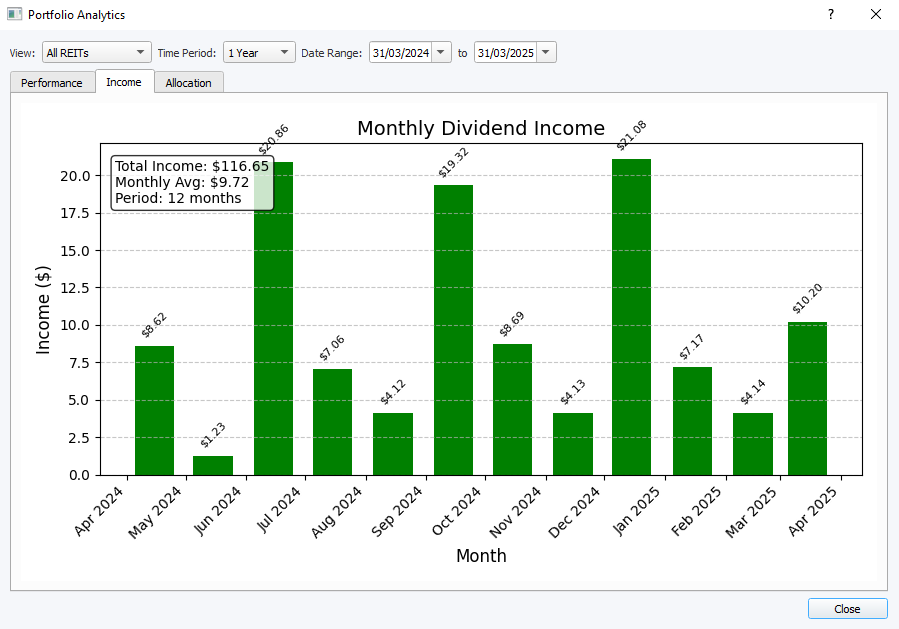Image resolution: width=899 pixels, height=629 pixels.
Task: Open the 31/03/2025 end date dropdown
Action: click(x=510, y=51)
